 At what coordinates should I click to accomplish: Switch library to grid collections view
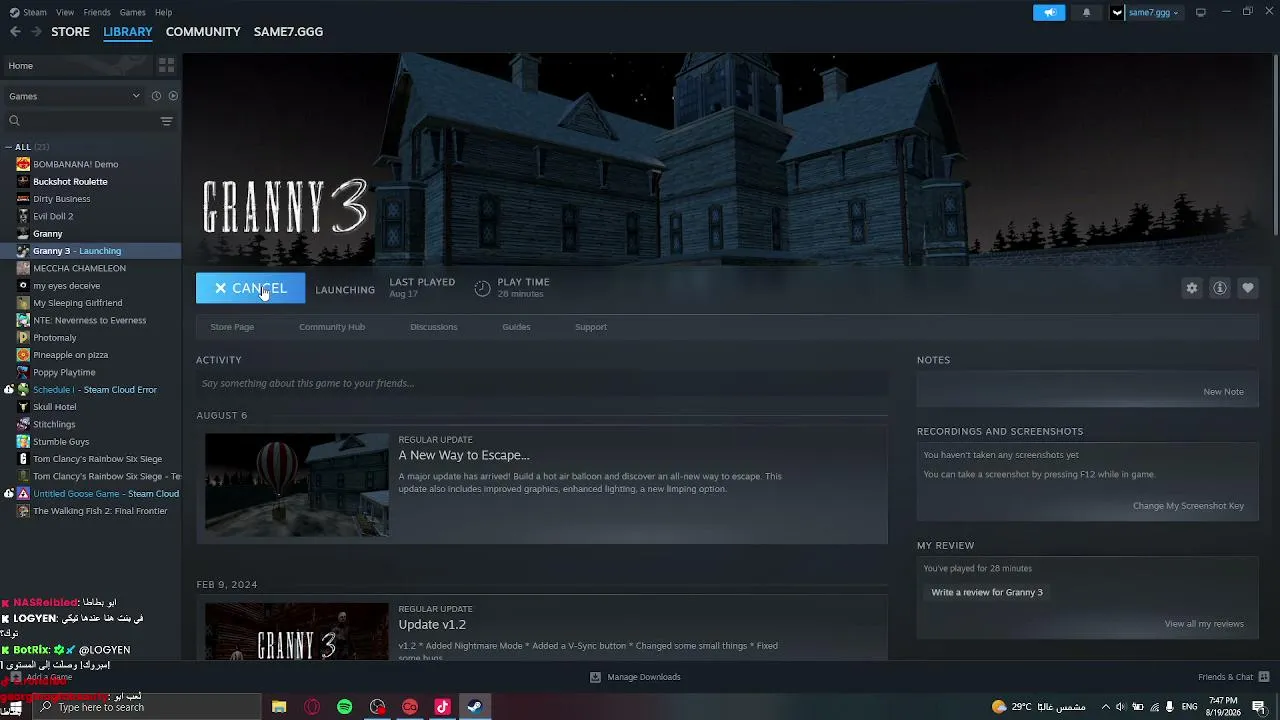(167, 65)
